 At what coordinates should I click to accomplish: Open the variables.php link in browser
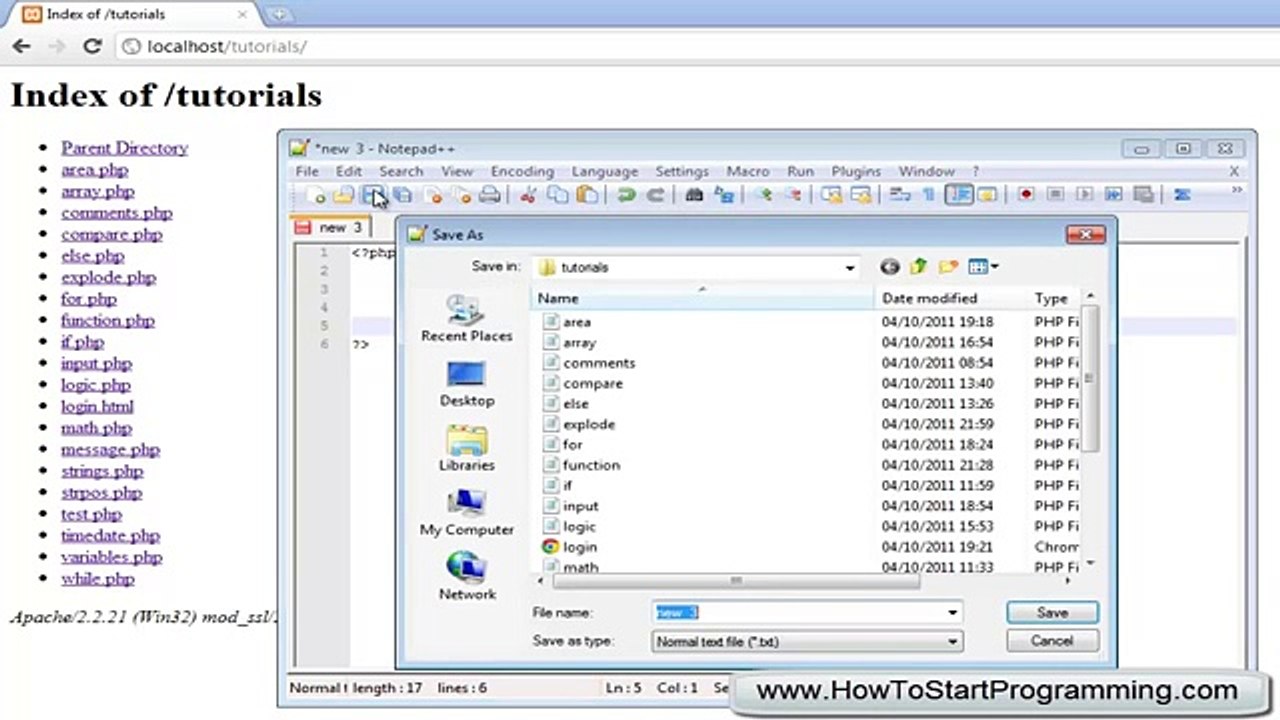click(111, 557)
